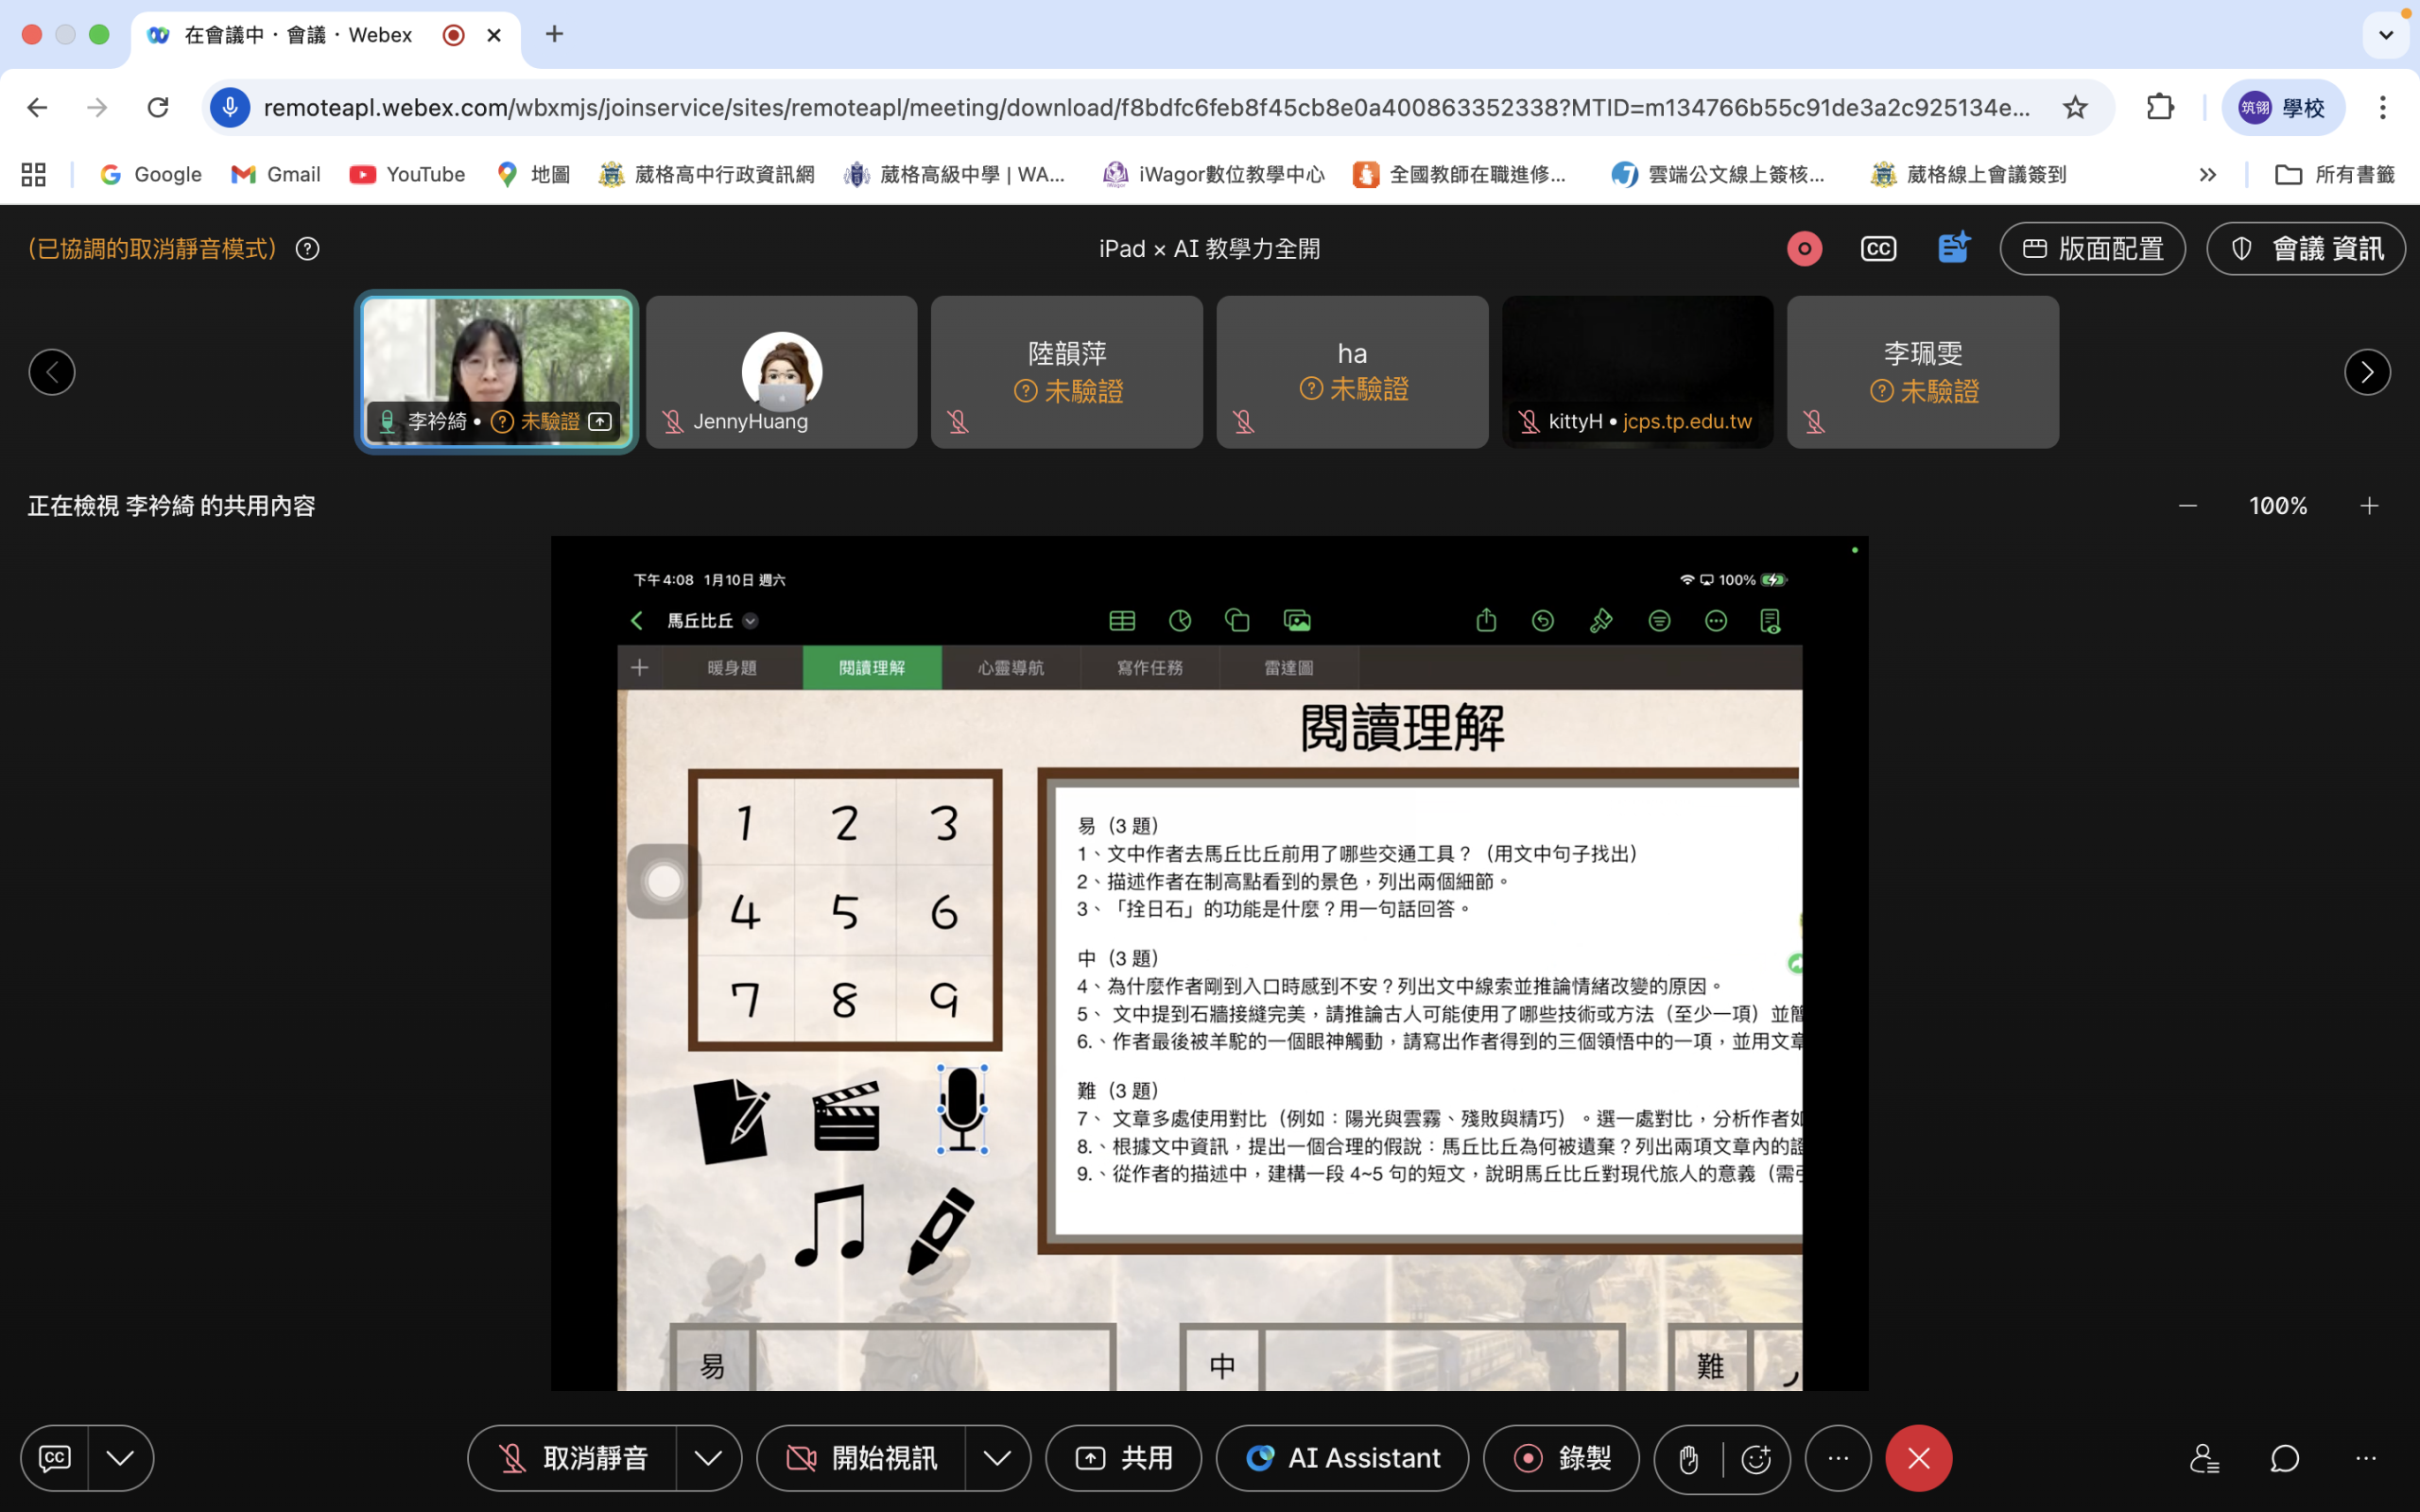Expand caption options arrow at bottom left
2420x1512 pixels.
point(120,1458)
